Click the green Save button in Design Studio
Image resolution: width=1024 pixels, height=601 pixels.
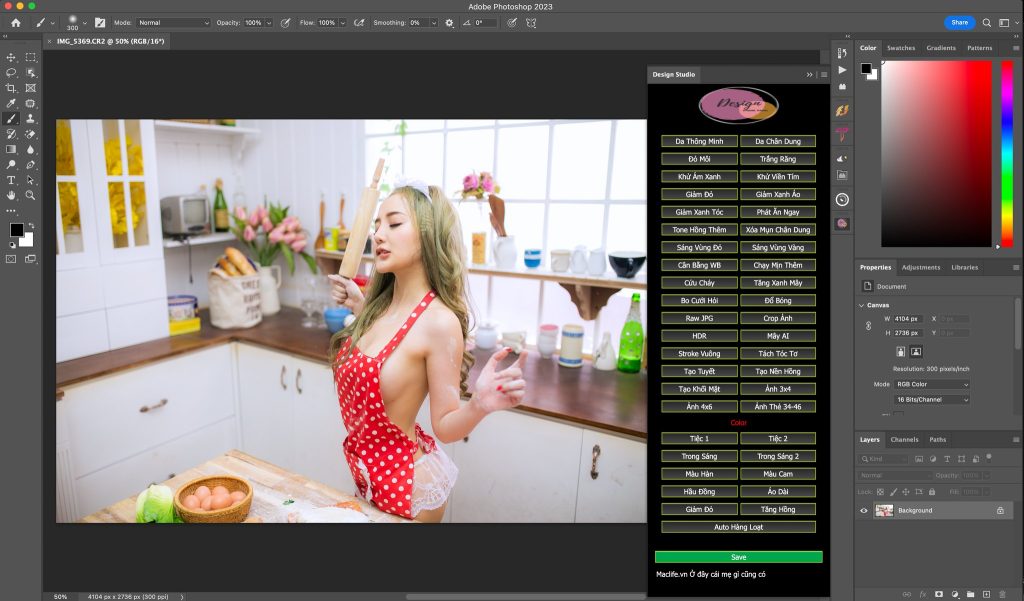tap(738, 556)
